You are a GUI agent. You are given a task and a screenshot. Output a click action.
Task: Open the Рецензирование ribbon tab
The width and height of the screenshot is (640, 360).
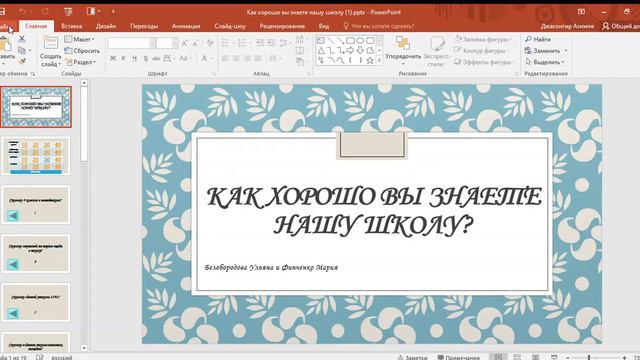click(x=282, y=26)
